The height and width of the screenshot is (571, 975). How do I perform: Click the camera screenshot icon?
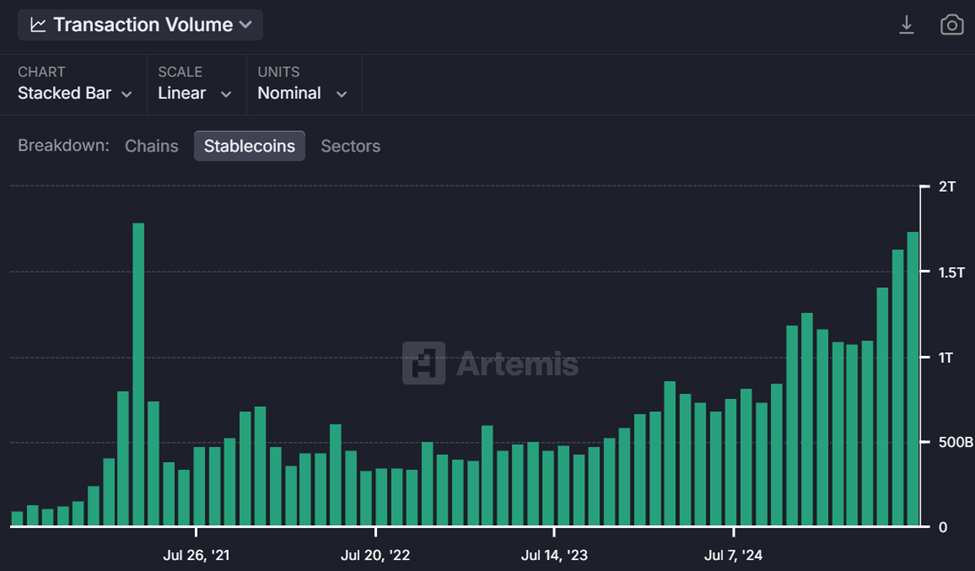tap(951, 25)
